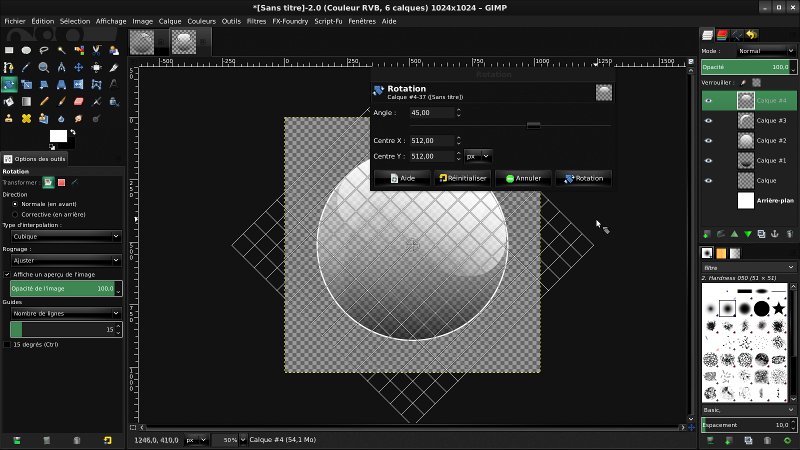The height and width of the screenshot is (450, 800).
Task: Click Réinitialiser button
Action: pos(463,178)
